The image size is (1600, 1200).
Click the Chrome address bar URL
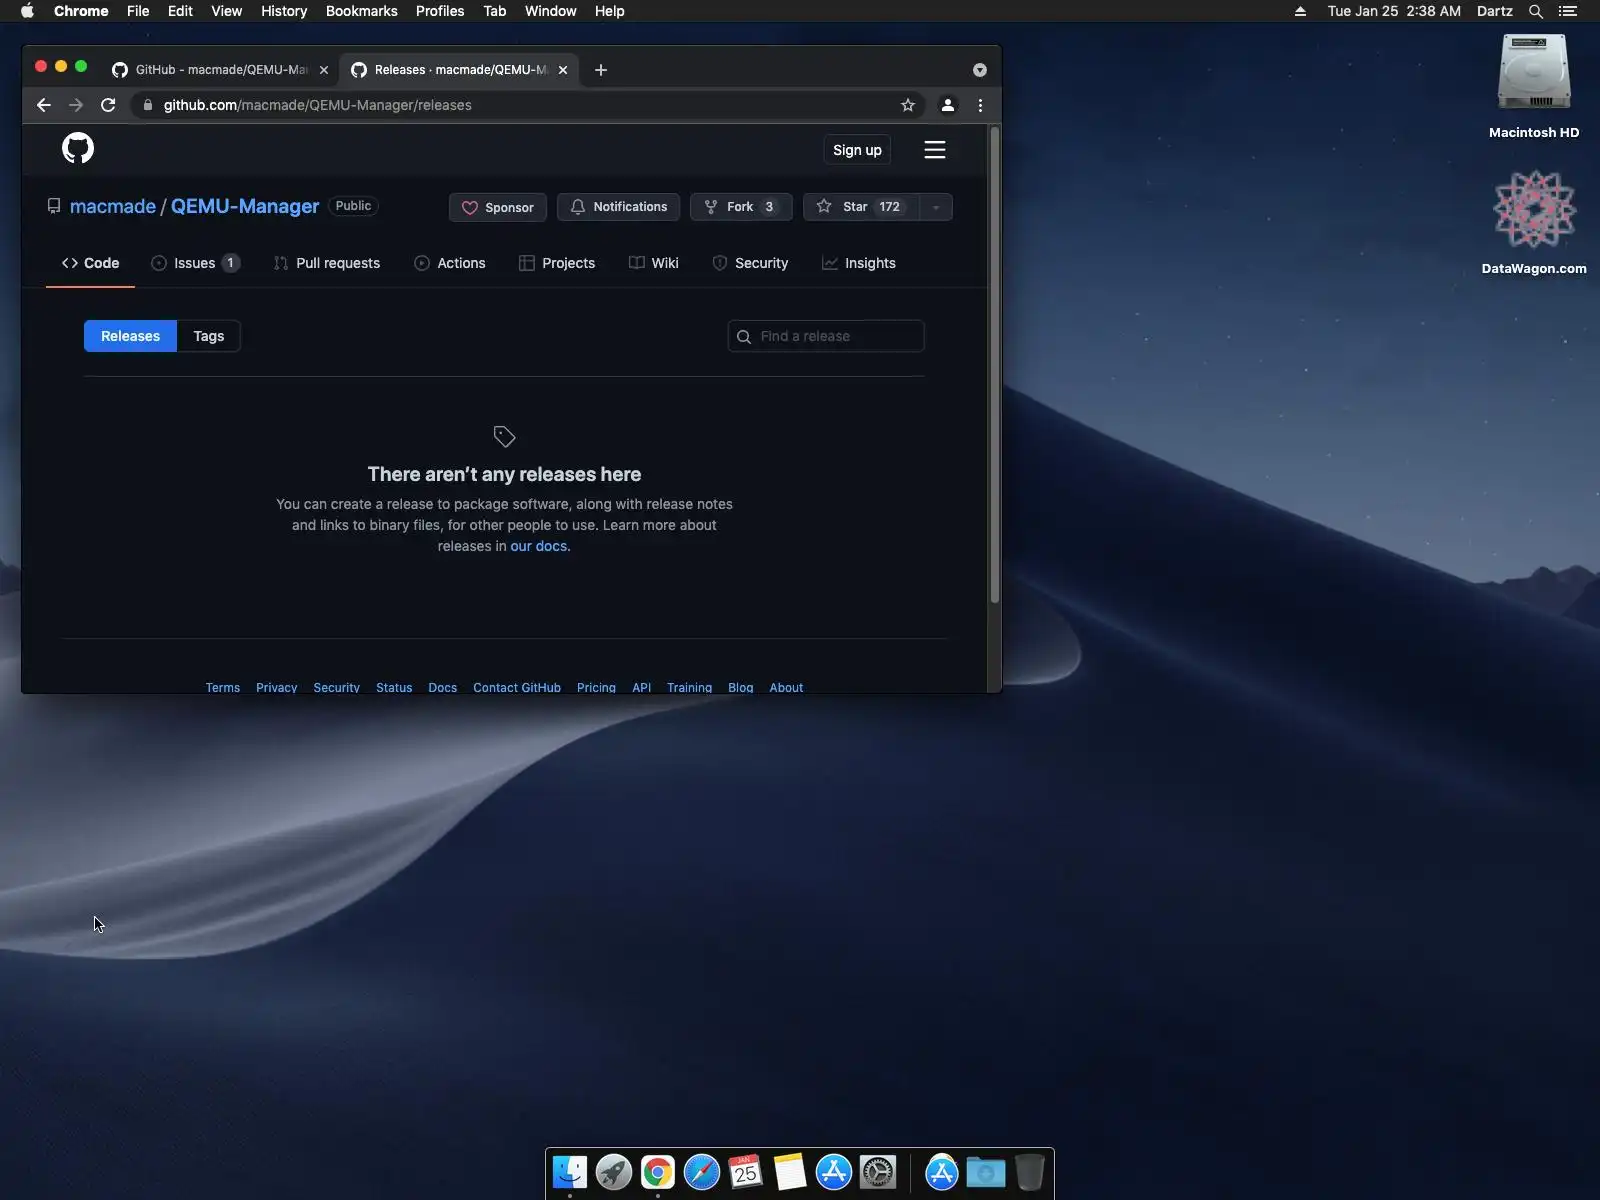point(318,105)
